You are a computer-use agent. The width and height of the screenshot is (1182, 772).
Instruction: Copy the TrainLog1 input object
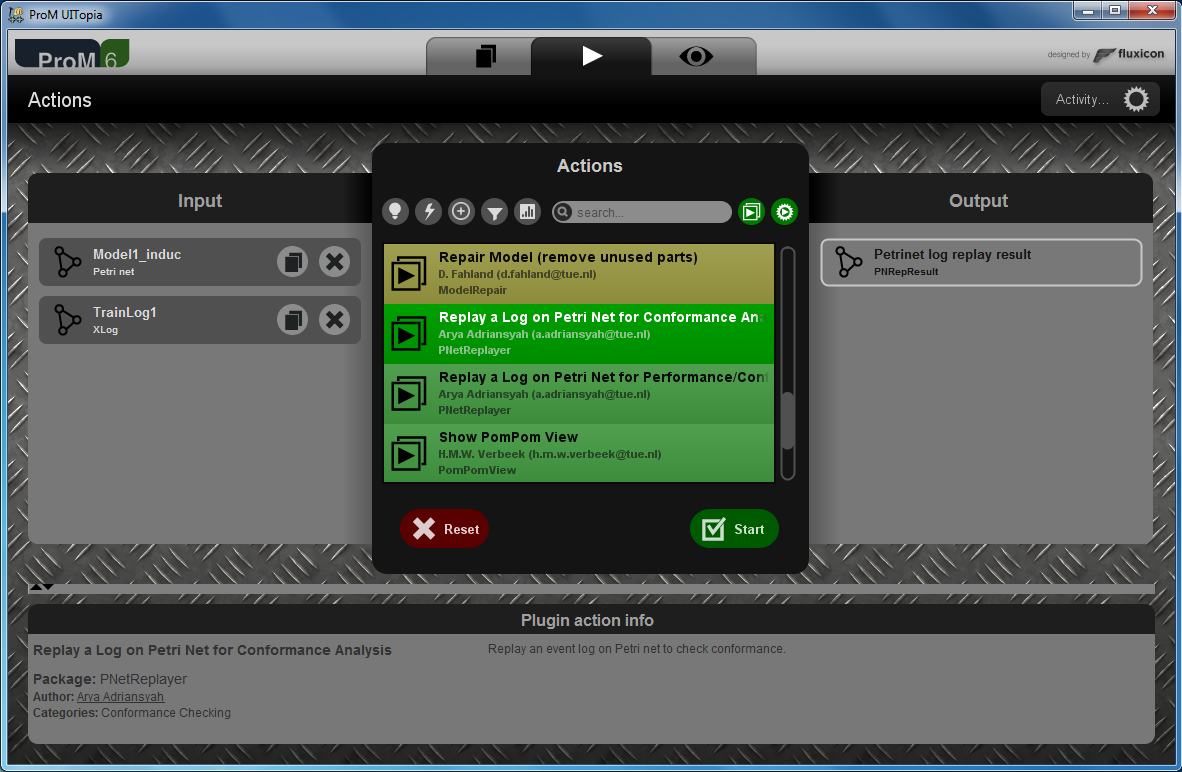292,320
